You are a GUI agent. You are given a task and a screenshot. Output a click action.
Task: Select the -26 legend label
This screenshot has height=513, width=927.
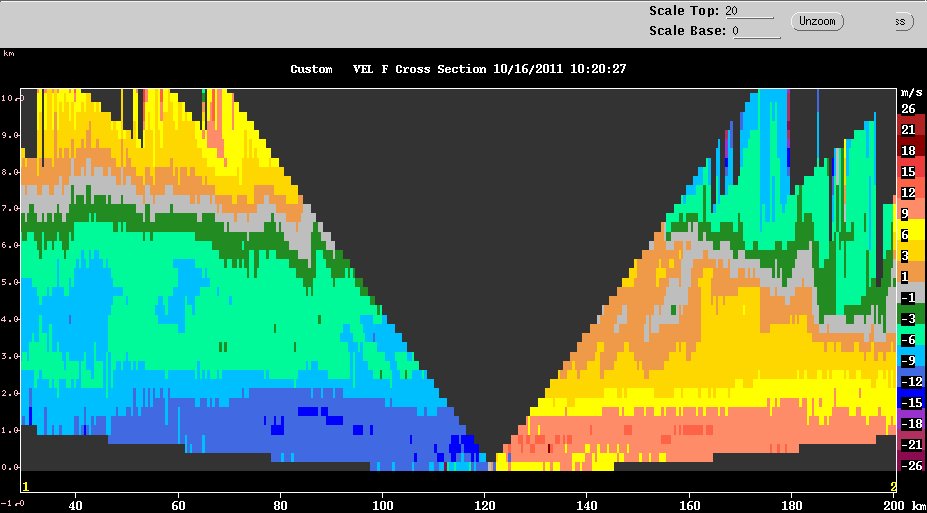point(911,466)
